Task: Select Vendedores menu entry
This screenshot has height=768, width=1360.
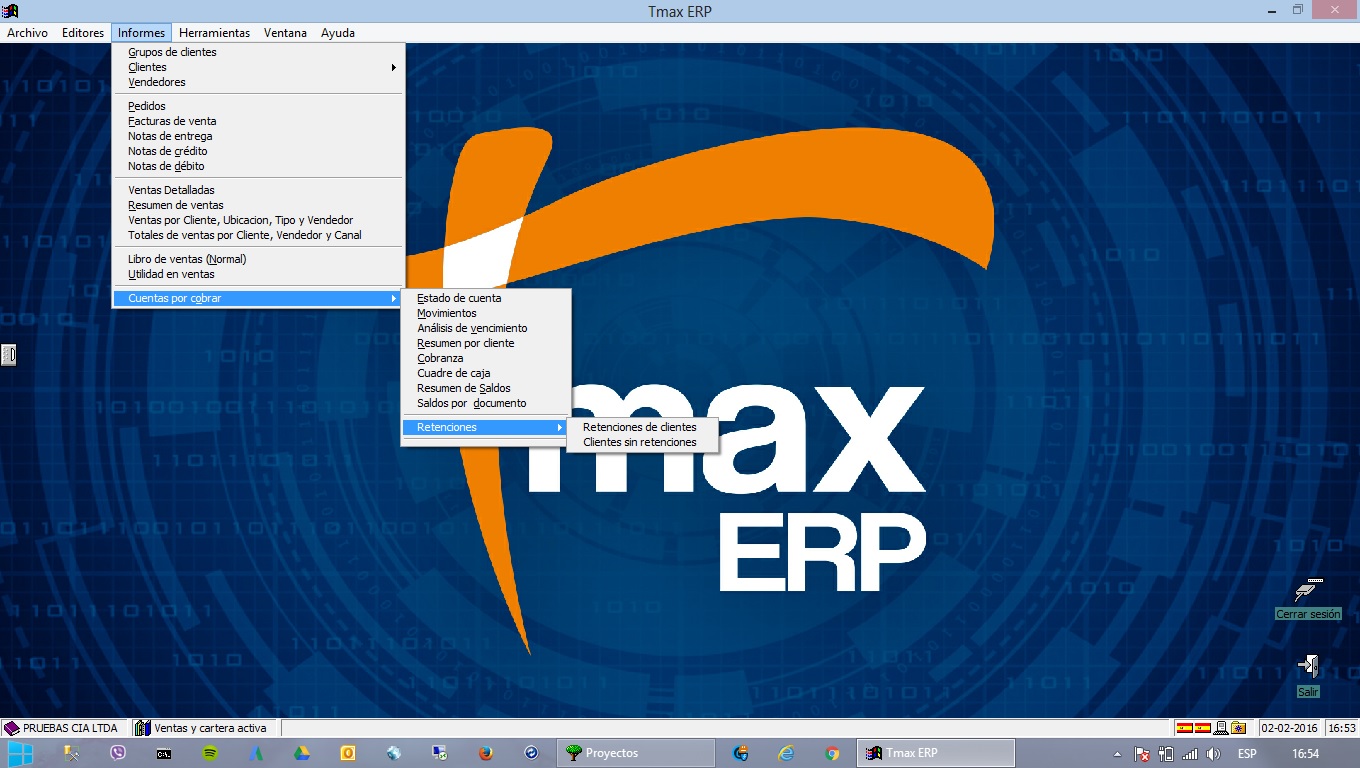Action: (258, 82)
